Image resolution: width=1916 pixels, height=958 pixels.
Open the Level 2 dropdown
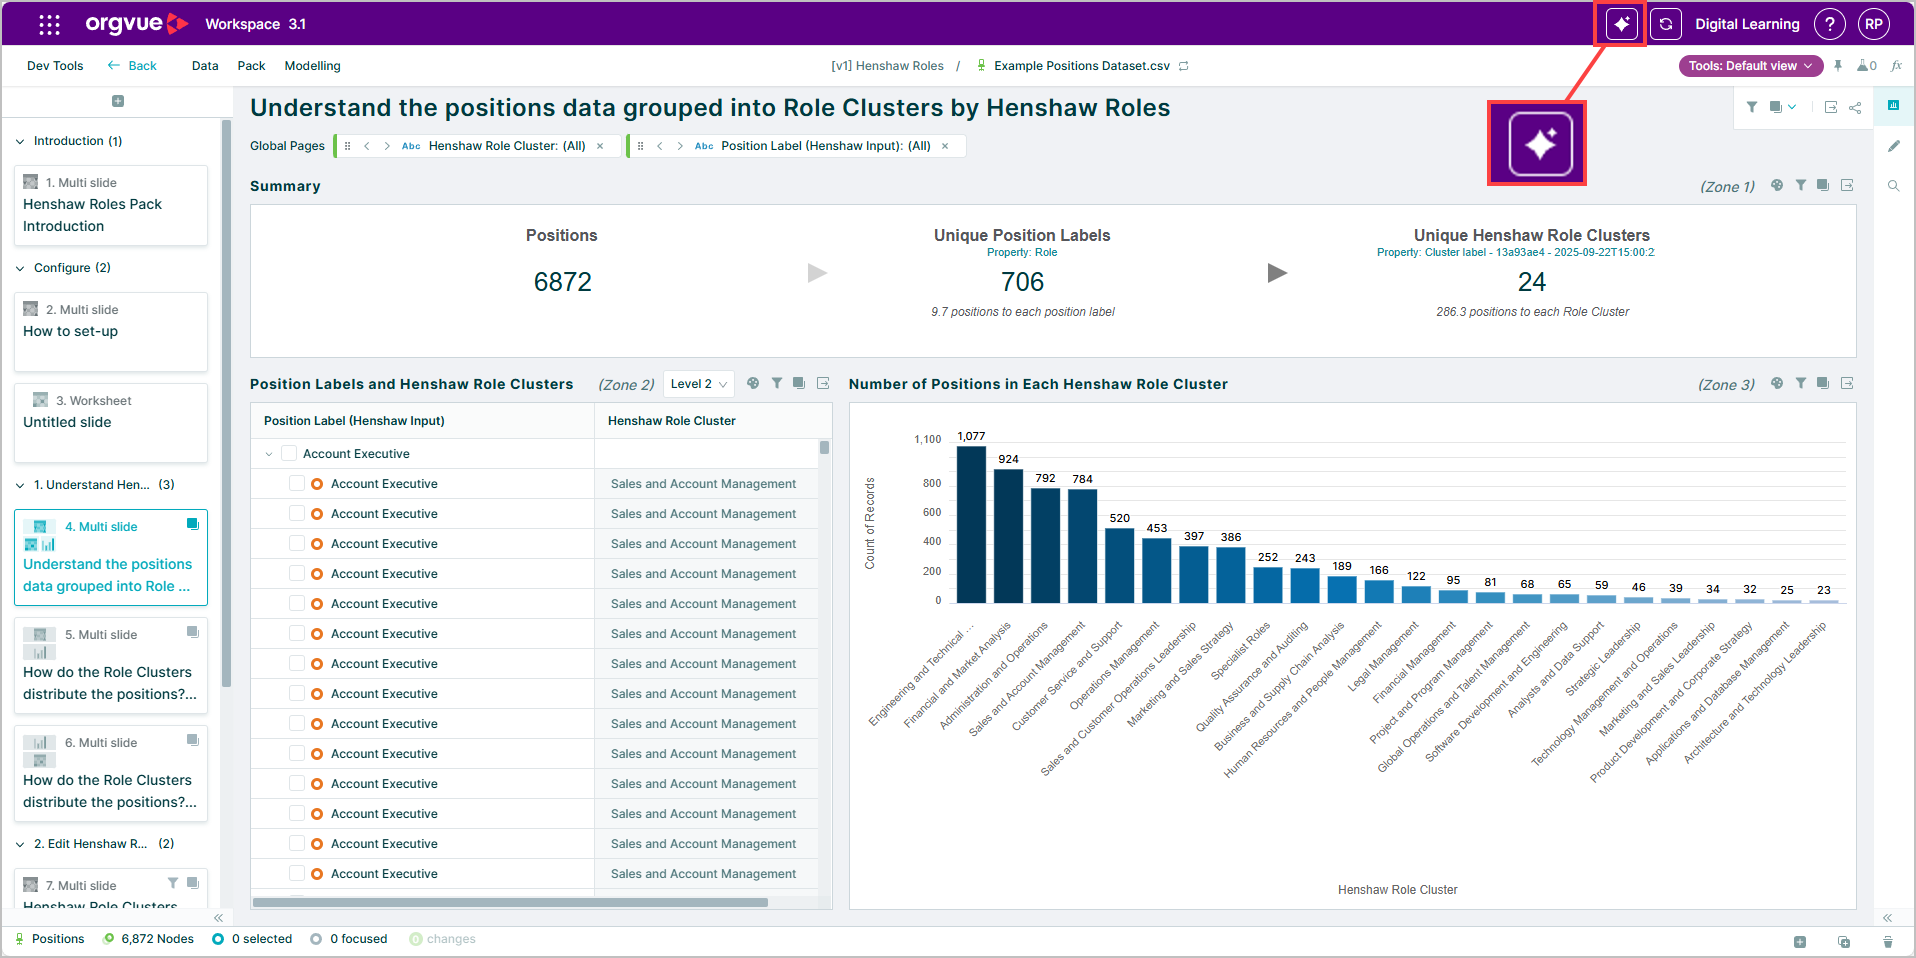698,384
